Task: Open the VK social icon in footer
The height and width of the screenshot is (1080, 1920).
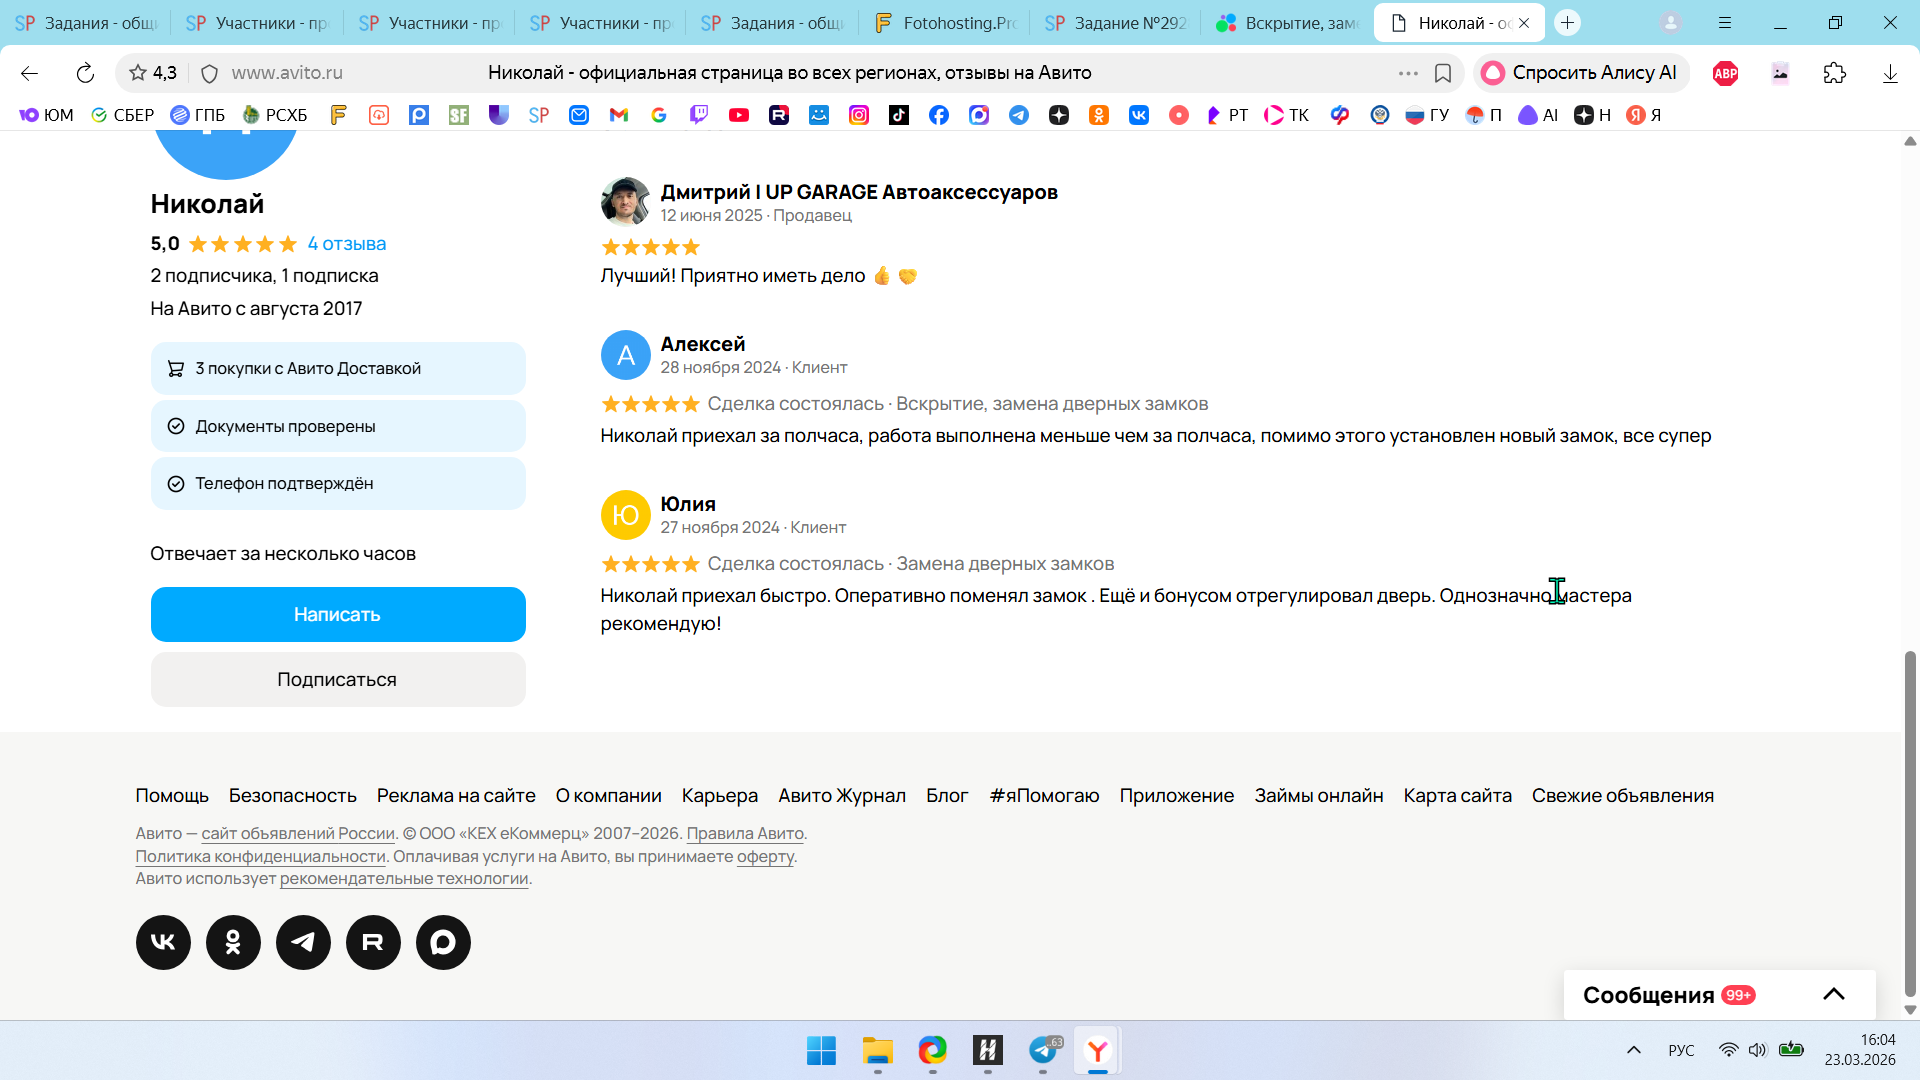Action: coord(163,942)
